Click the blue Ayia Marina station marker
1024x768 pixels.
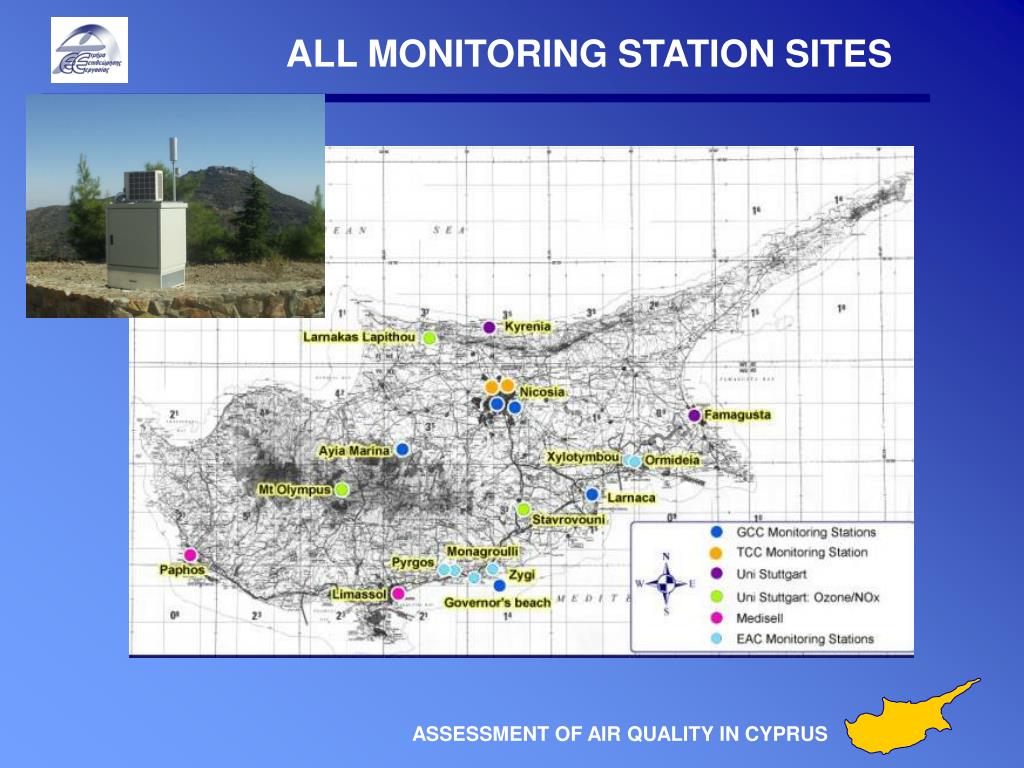pyautogui.click(x=402, y=449)
